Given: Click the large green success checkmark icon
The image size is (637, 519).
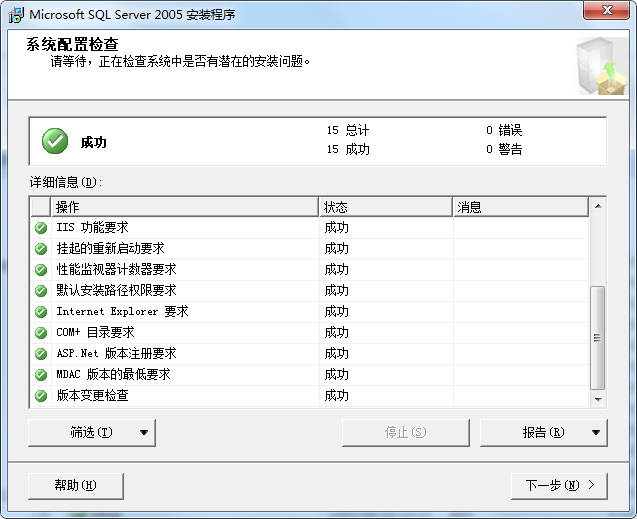Looking at the screenshot, I should point(55,141).
